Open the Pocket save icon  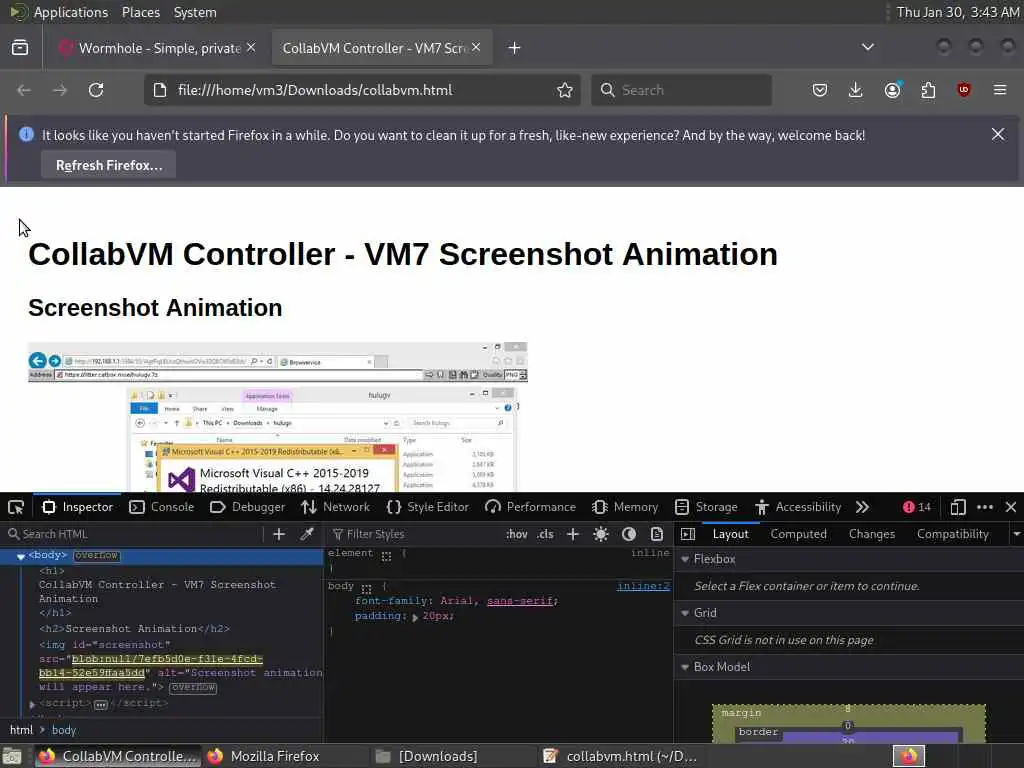820,90
